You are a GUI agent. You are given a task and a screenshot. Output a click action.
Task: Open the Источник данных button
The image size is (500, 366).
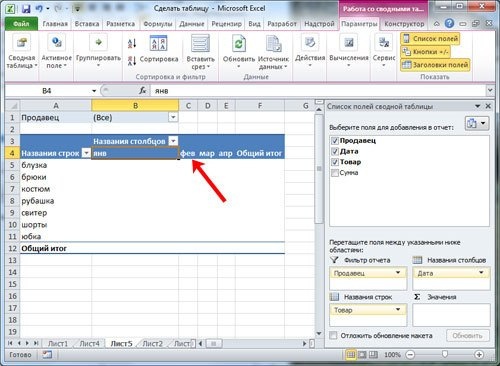(x=273, y=52)
